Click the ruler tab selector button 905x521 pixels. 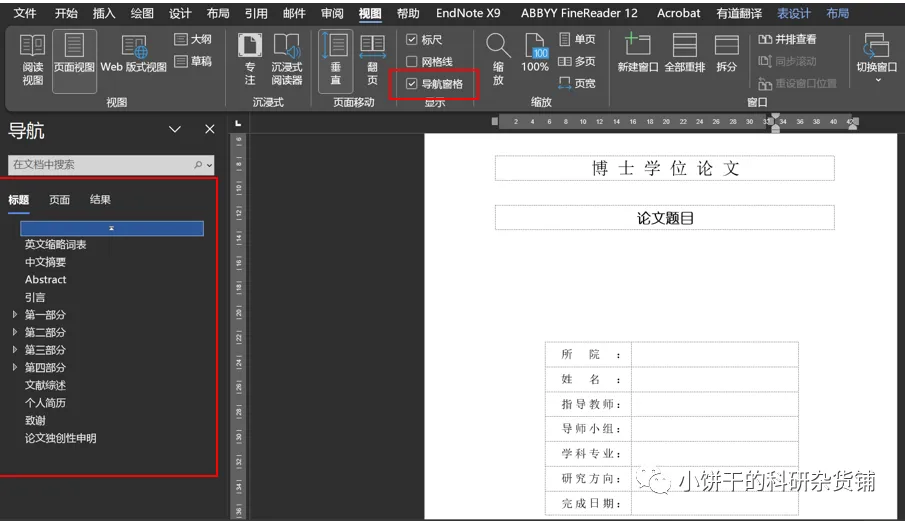coord(238,123)
